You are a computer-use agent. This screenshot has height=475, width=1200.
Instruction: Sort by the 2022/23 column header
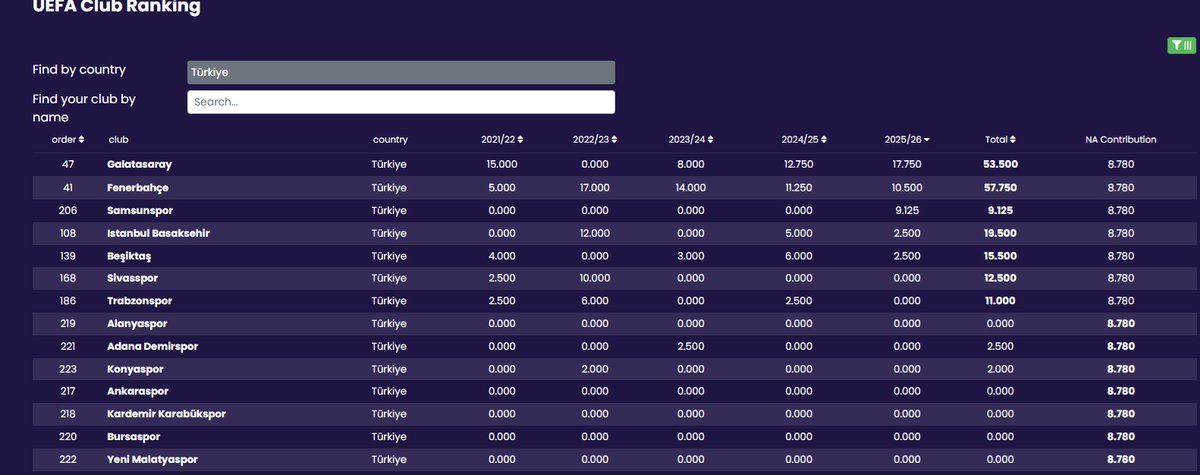tap(594, 140)
